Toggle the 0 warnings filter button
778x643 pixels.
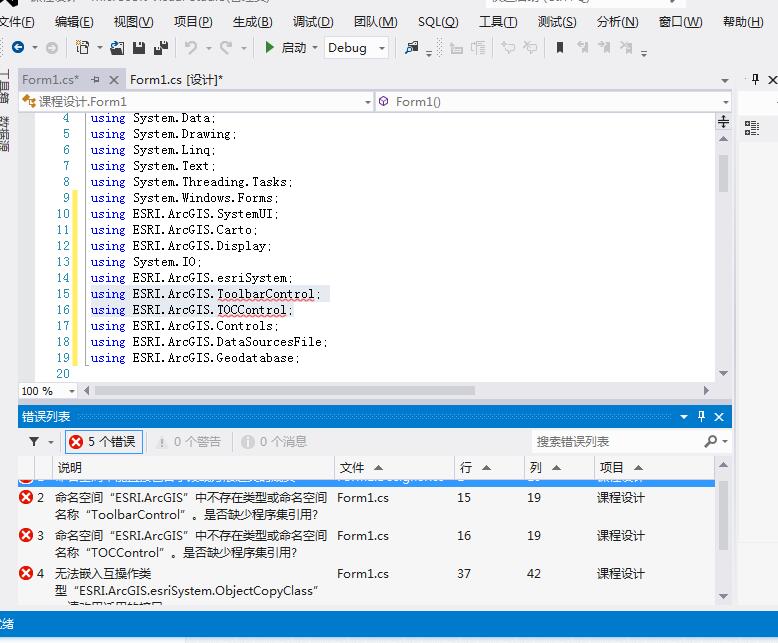pyautogui.click(x=188, y=441)
